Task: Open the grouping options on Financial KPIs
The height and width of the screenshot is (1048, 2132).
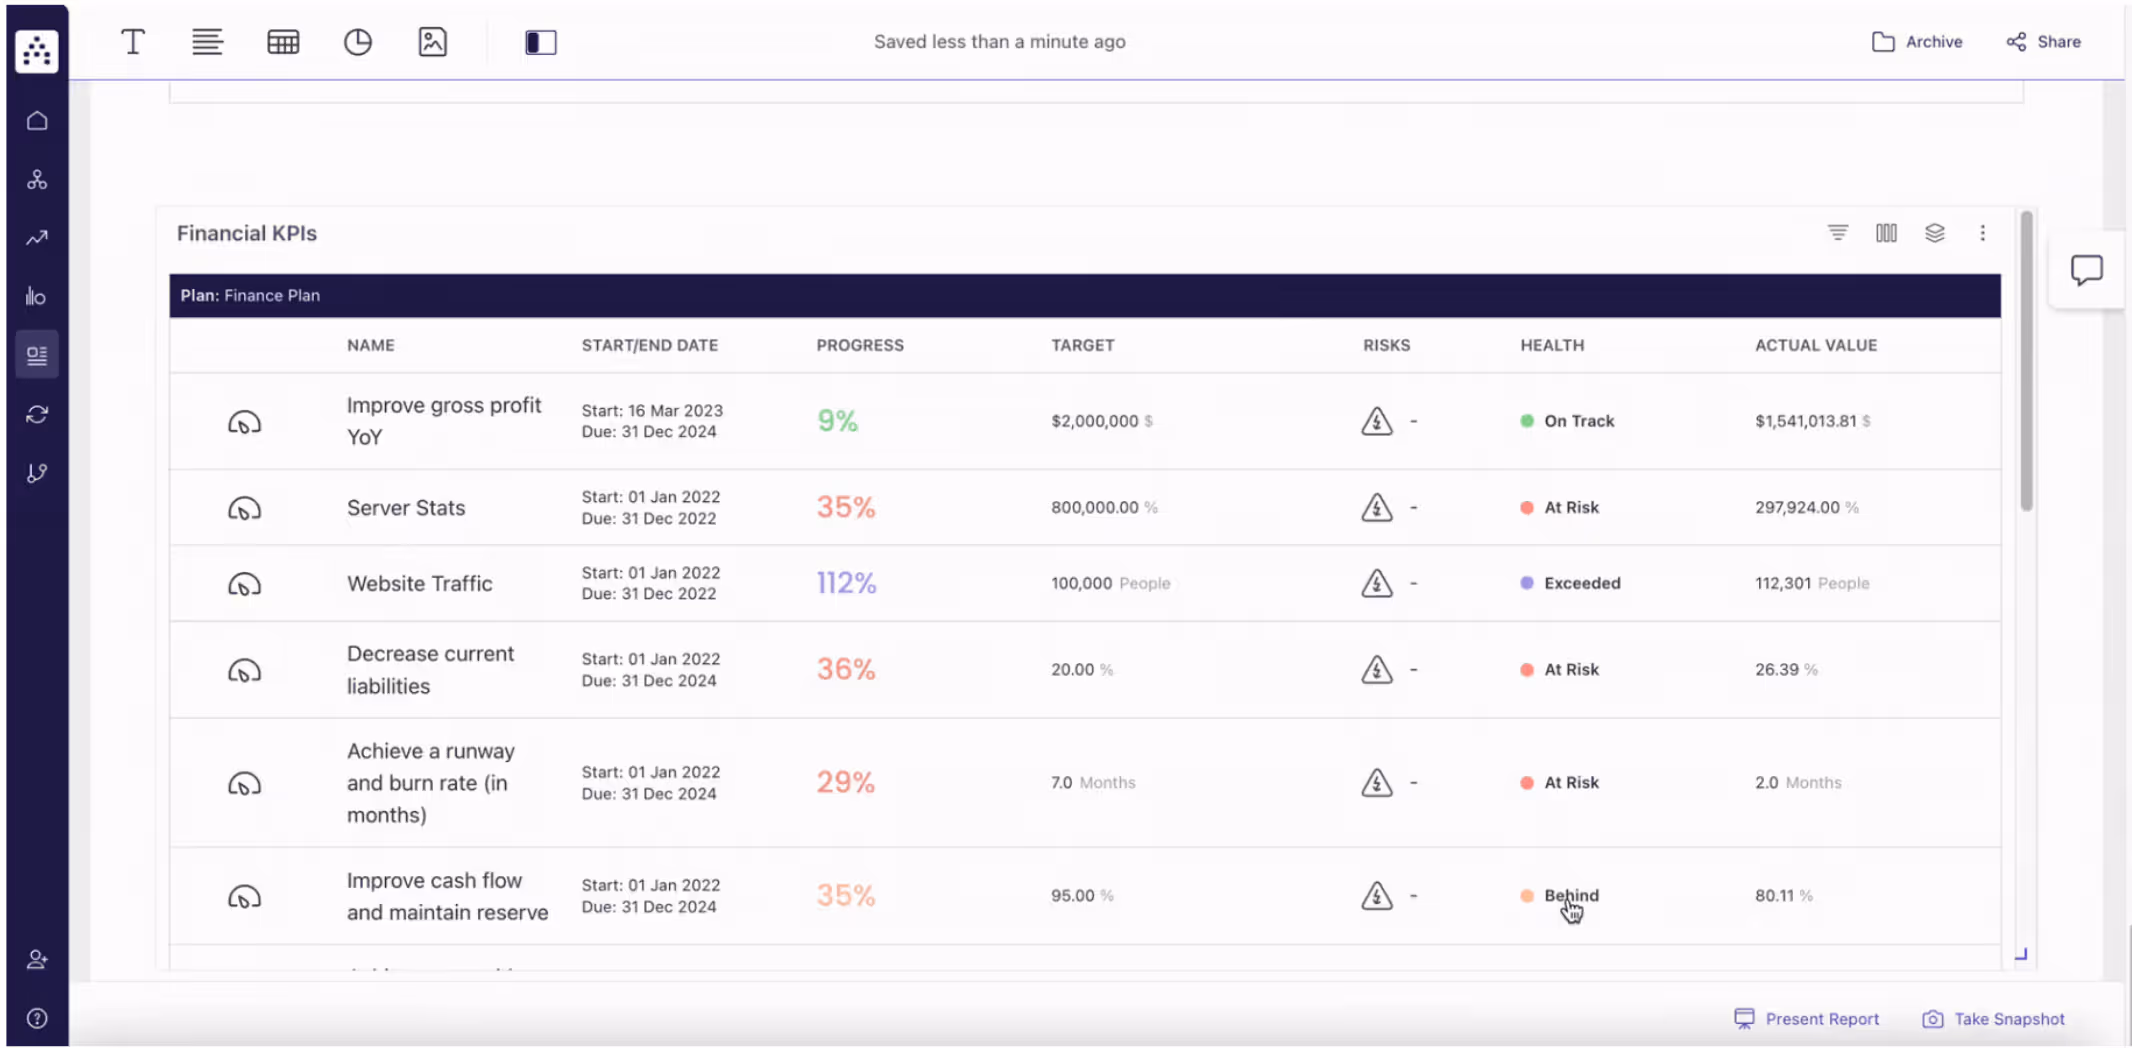Action: [1935, 232]
